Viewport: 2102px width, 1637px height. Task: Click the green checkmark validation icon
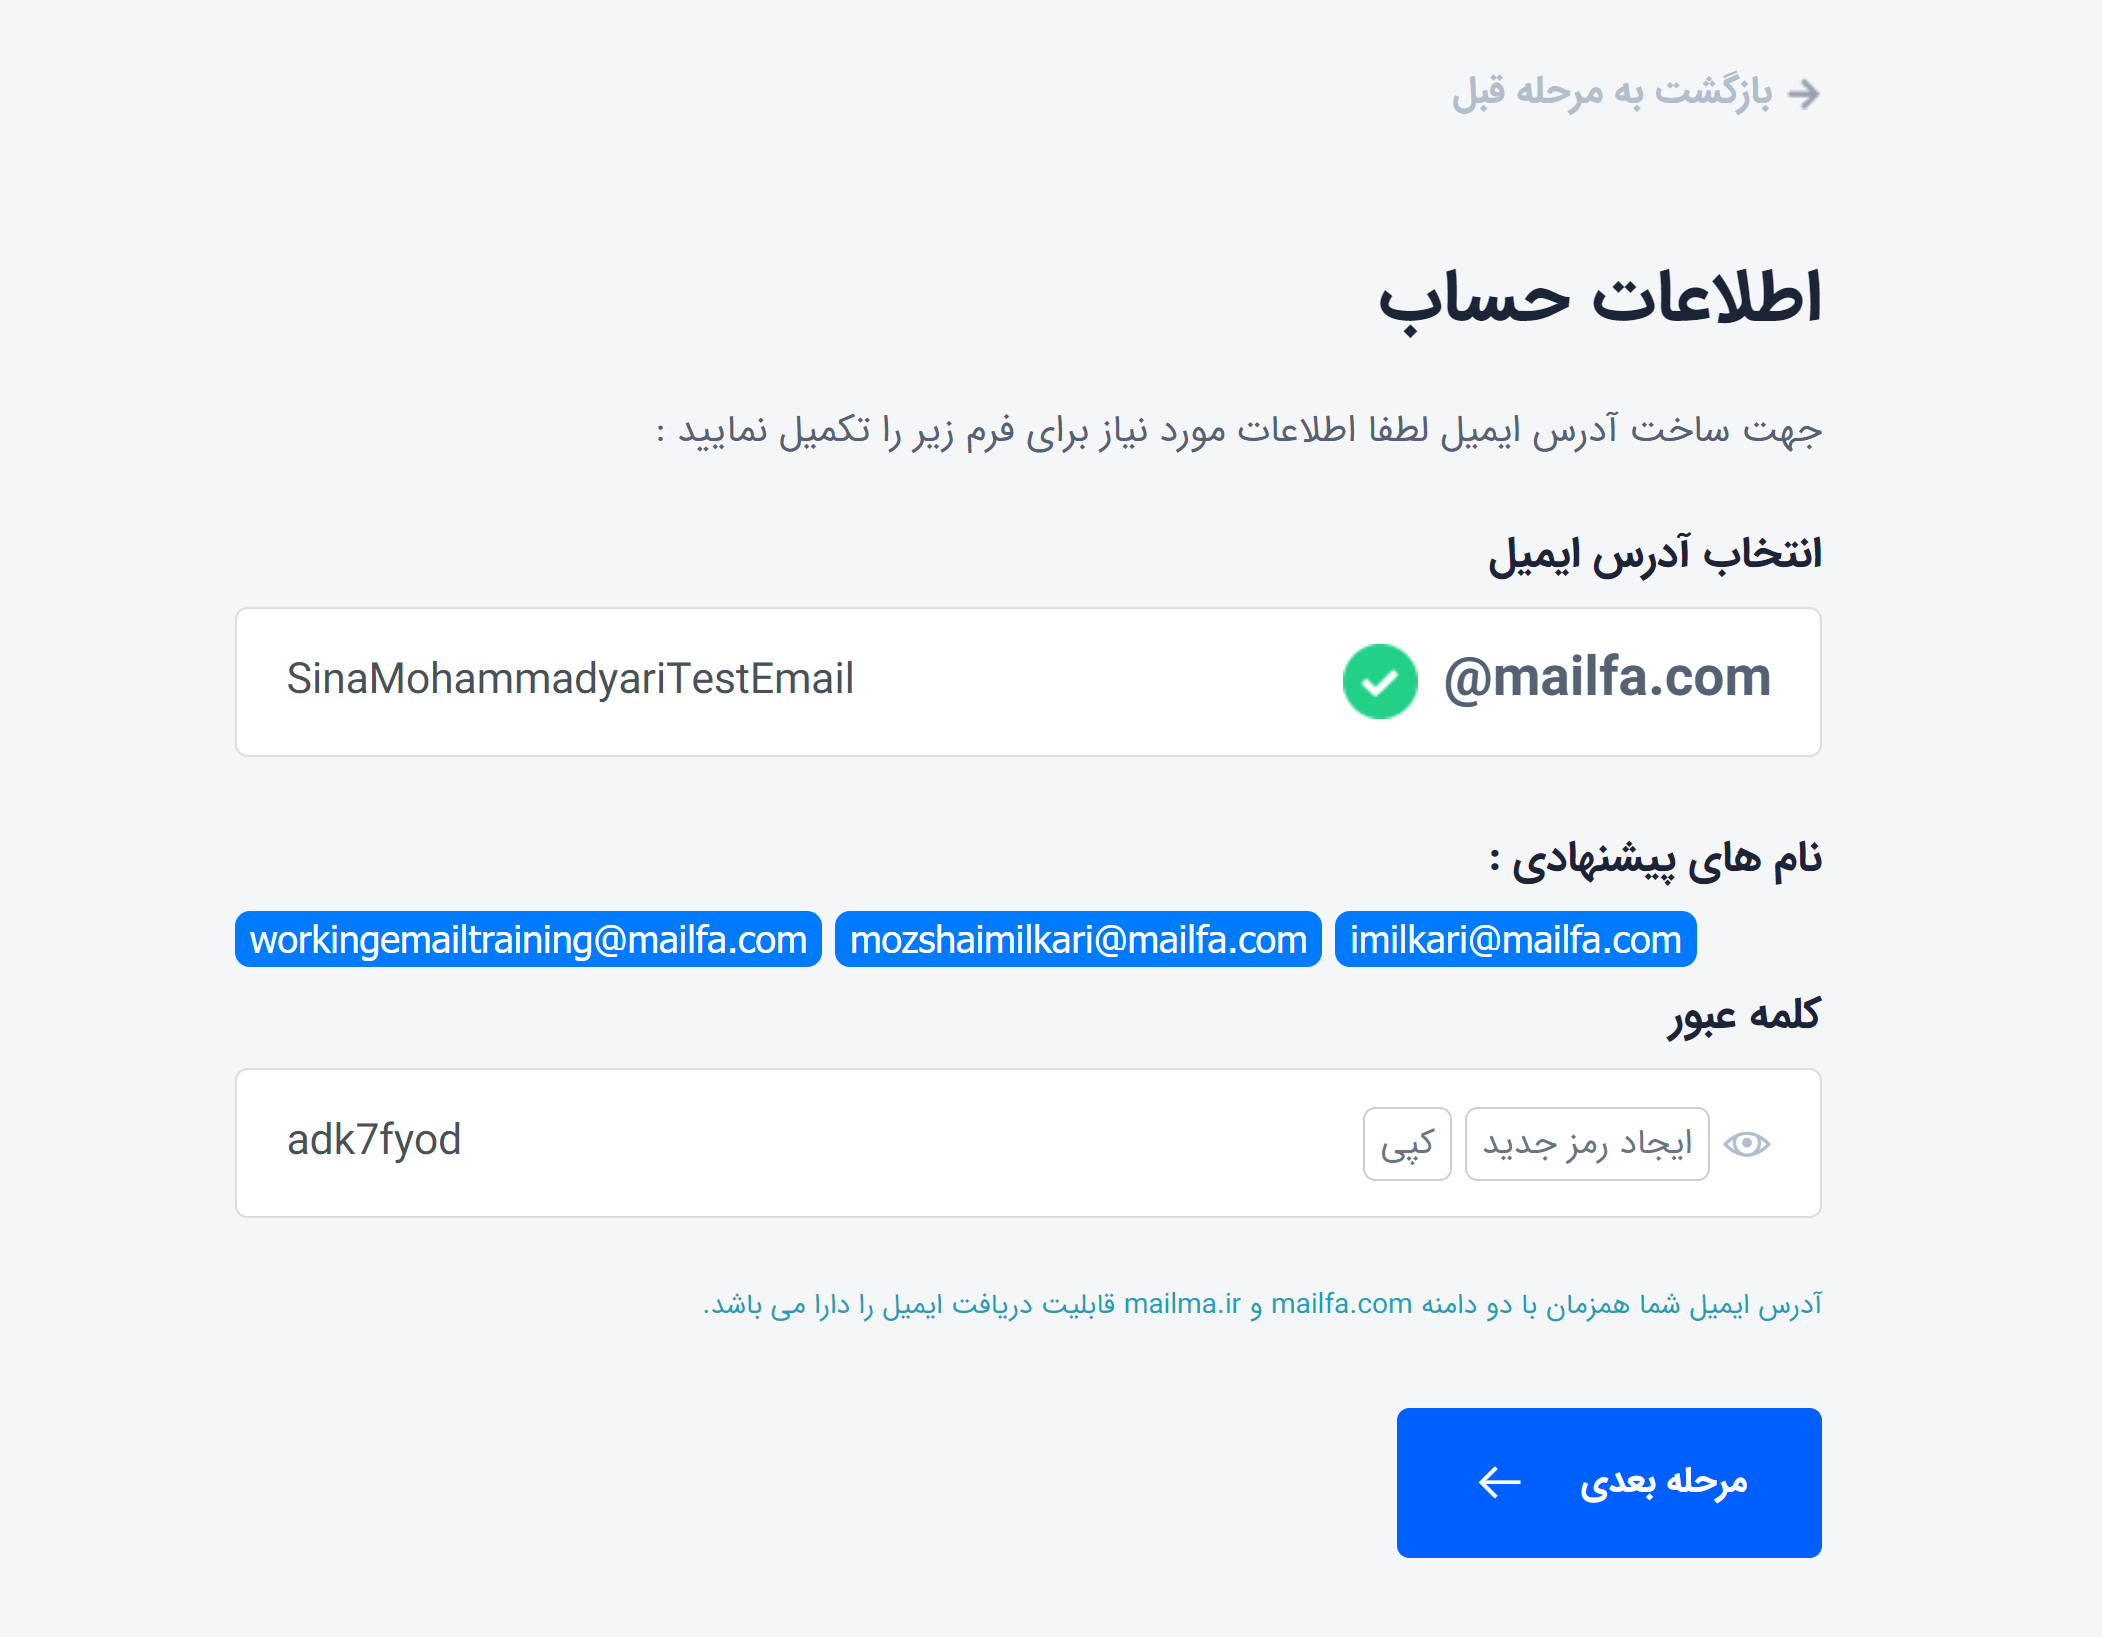click(1379, 678)
